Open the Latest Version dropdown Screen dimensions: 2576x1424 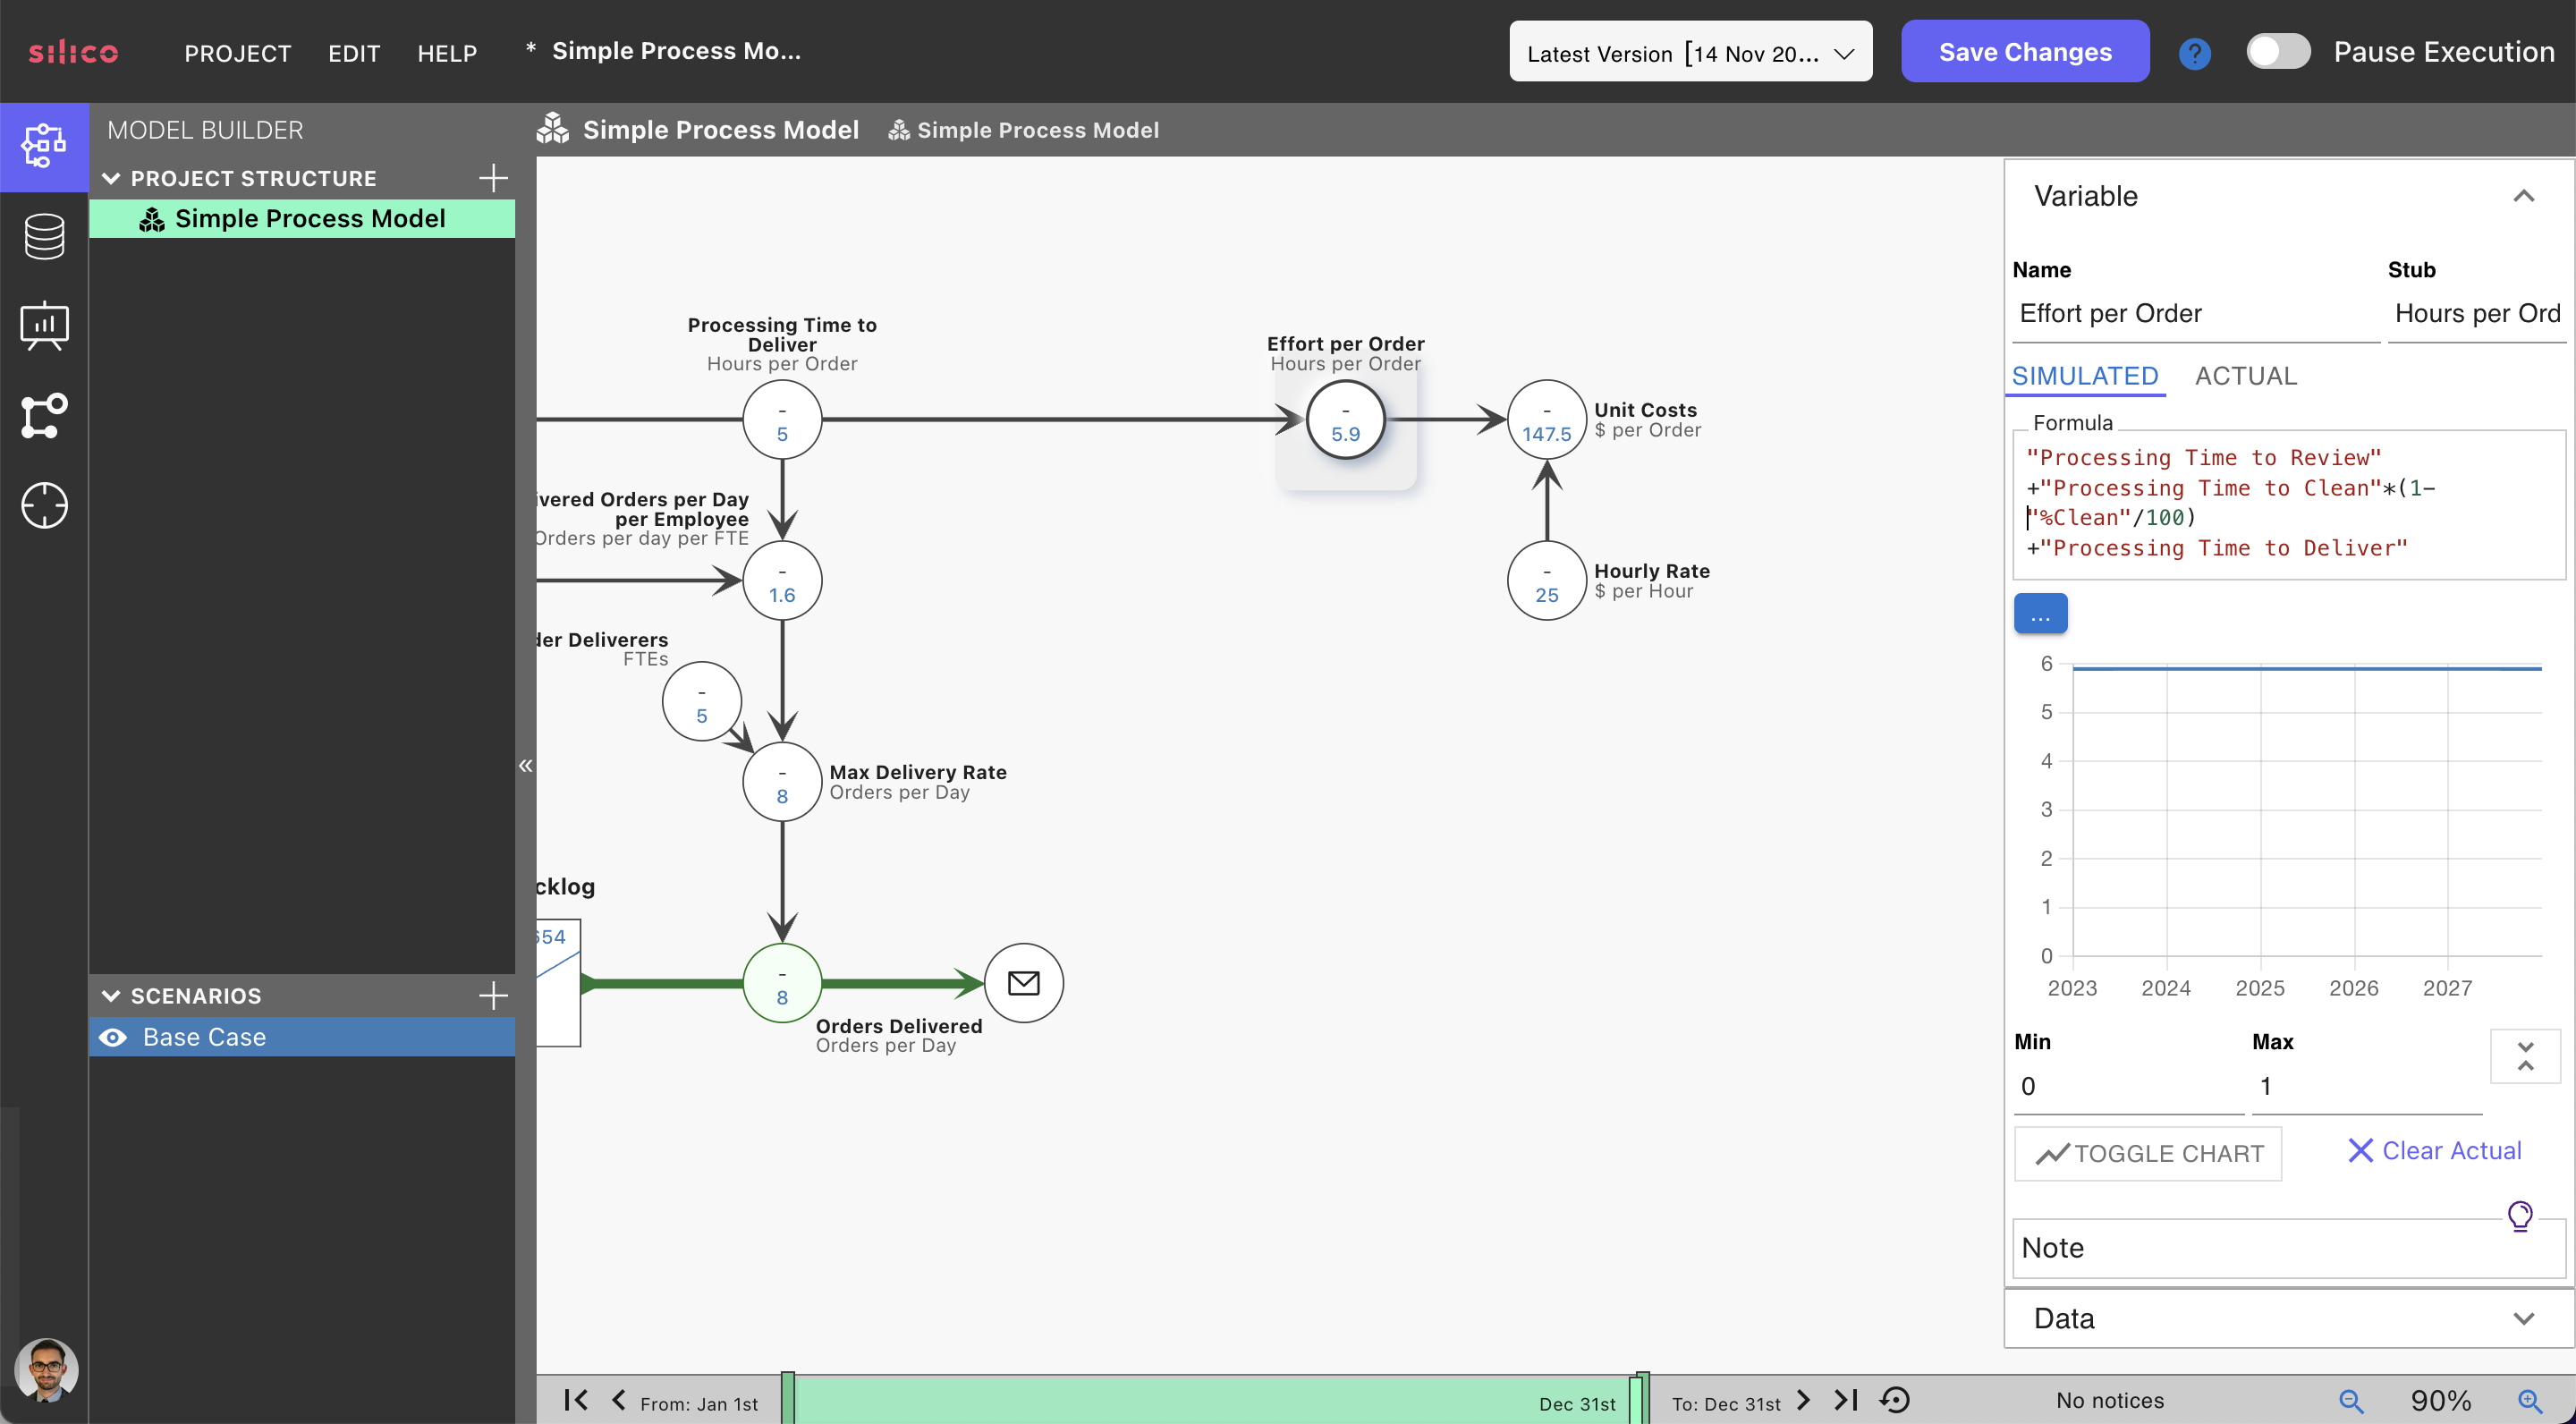click(1690, 52)
